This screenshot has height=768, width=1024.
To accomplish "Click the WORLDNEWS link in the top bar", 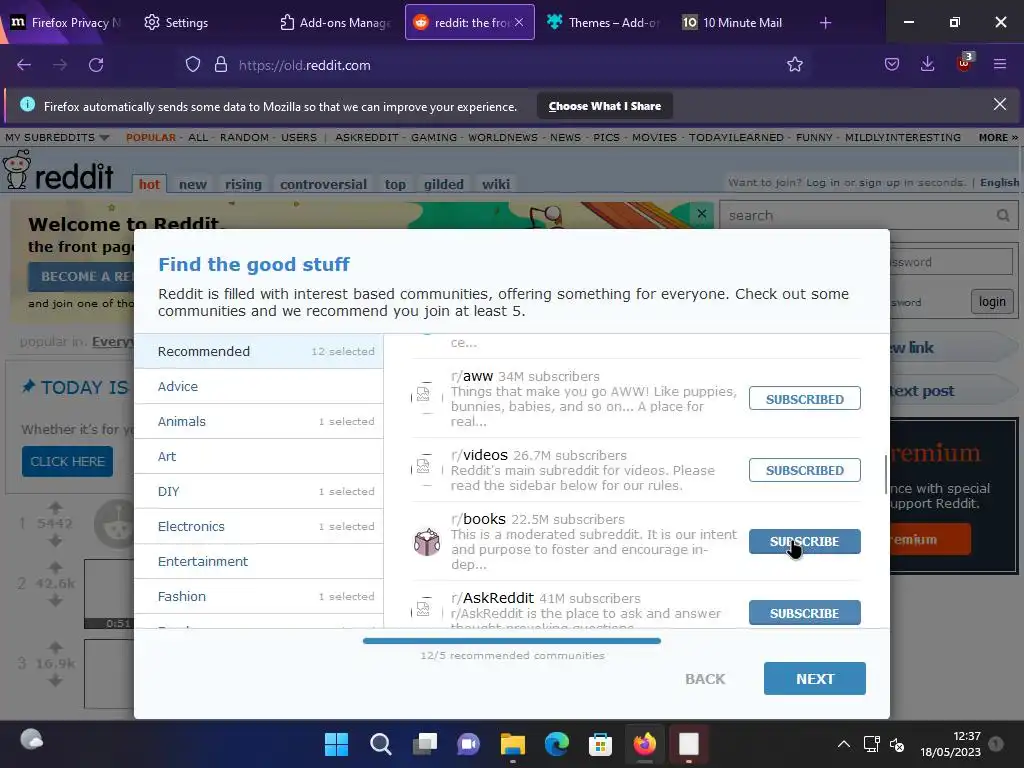I will pos(503,137).
